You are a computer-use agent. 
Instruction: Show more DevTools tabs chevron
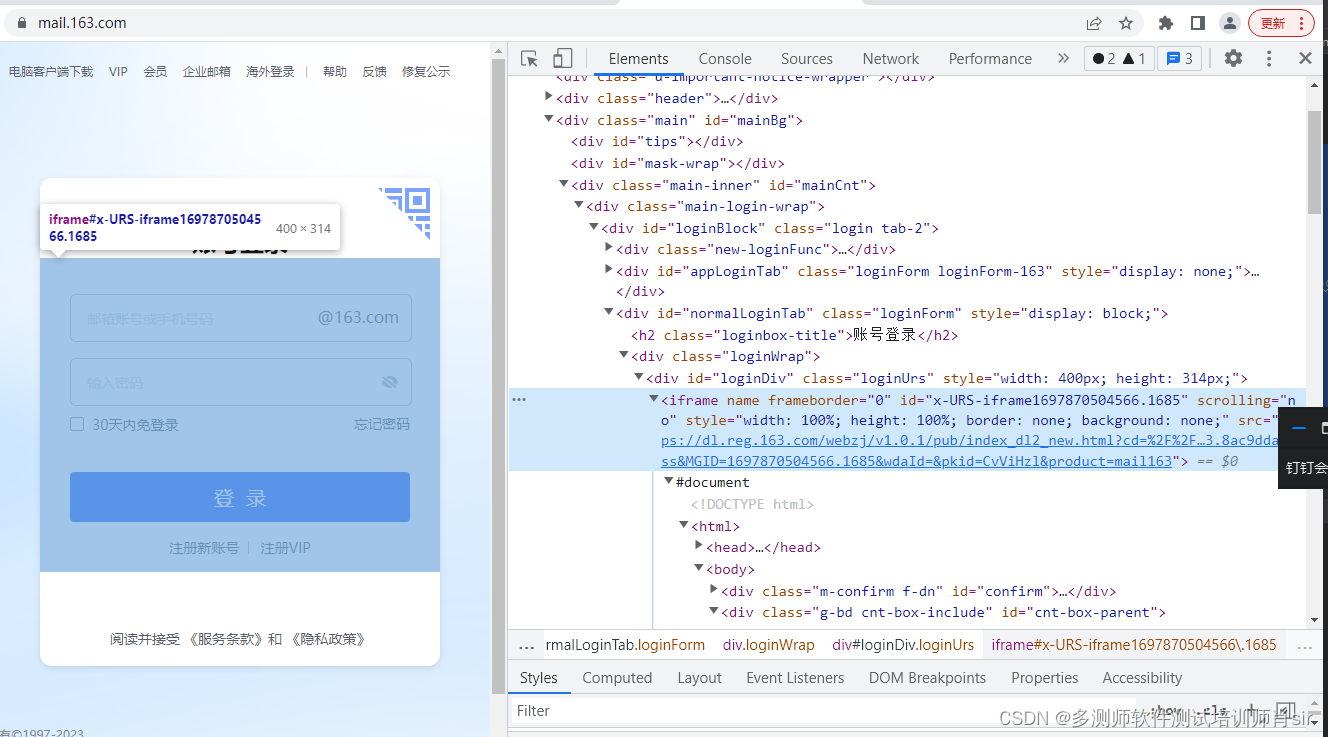click(1063, 59)
